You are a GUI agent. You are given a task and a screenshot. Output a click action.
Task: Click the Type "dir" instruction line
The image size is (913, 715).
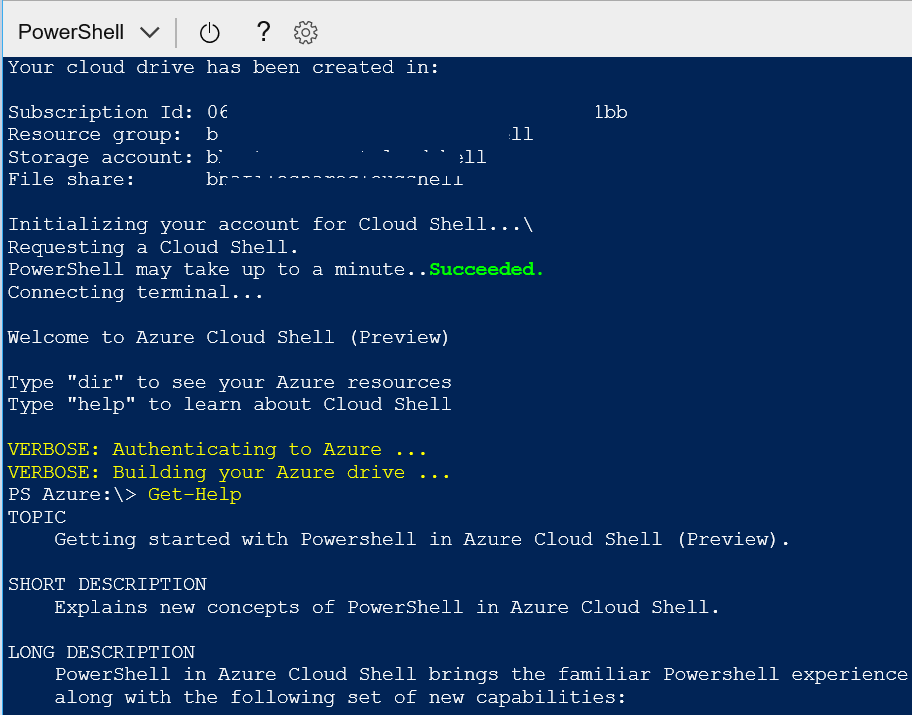[x=229, y=382]
